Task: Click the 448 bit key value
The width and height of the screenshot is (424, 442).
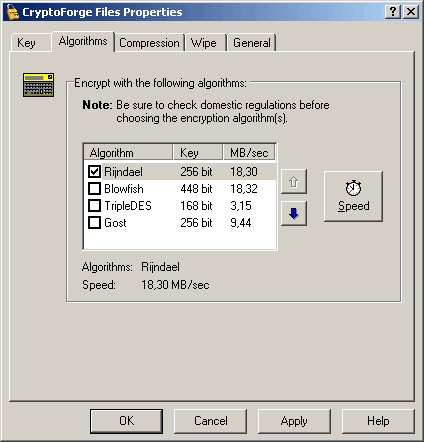Action: (x=196, y=189)
